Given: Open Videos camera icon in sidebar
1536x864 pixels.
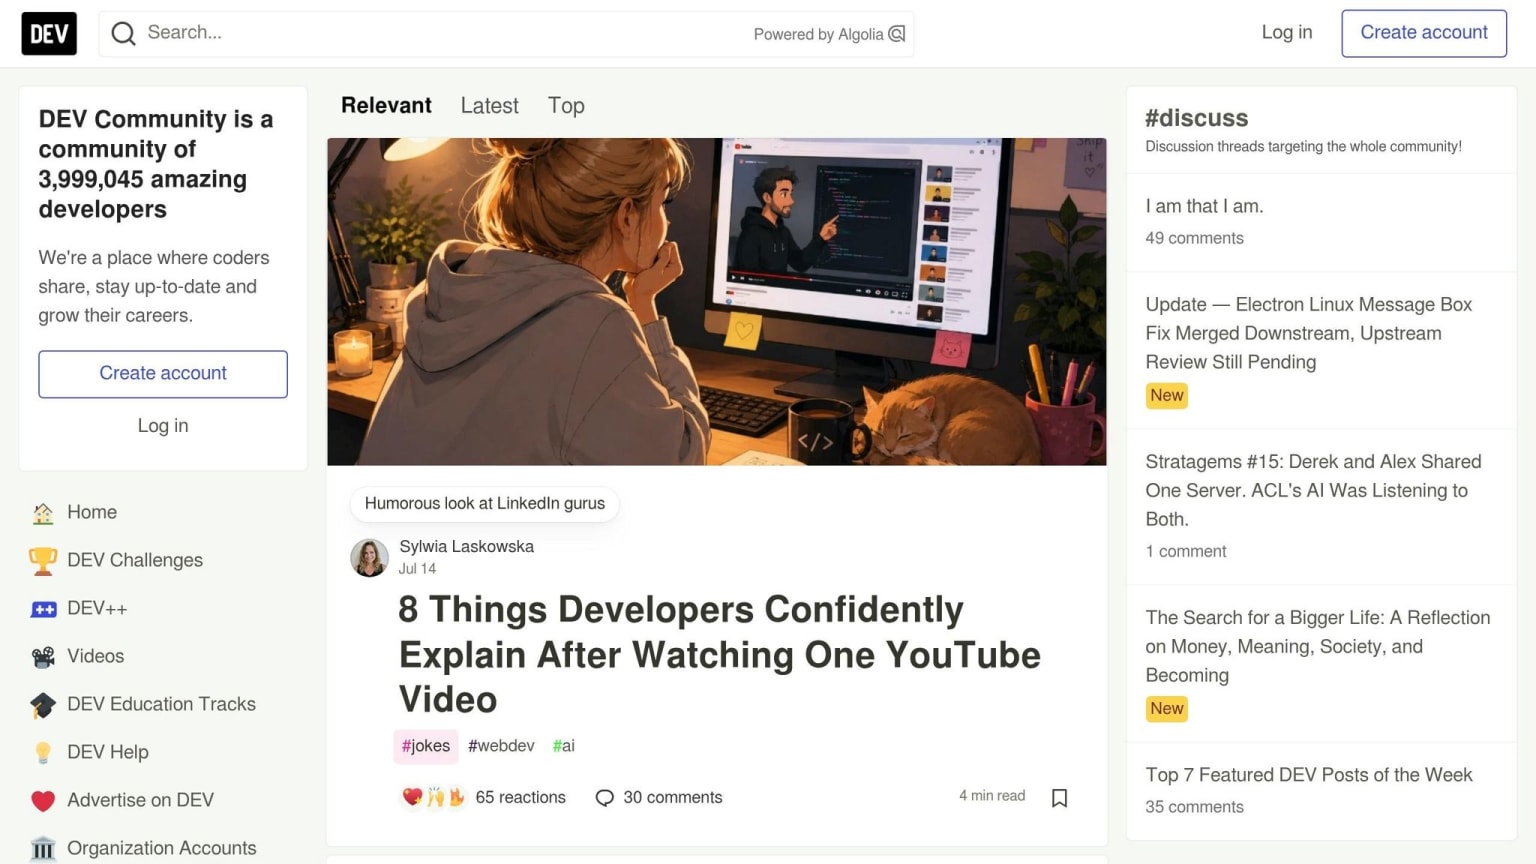Looking at the screenshot, I should pyautogui.click(x=43, y=656).
